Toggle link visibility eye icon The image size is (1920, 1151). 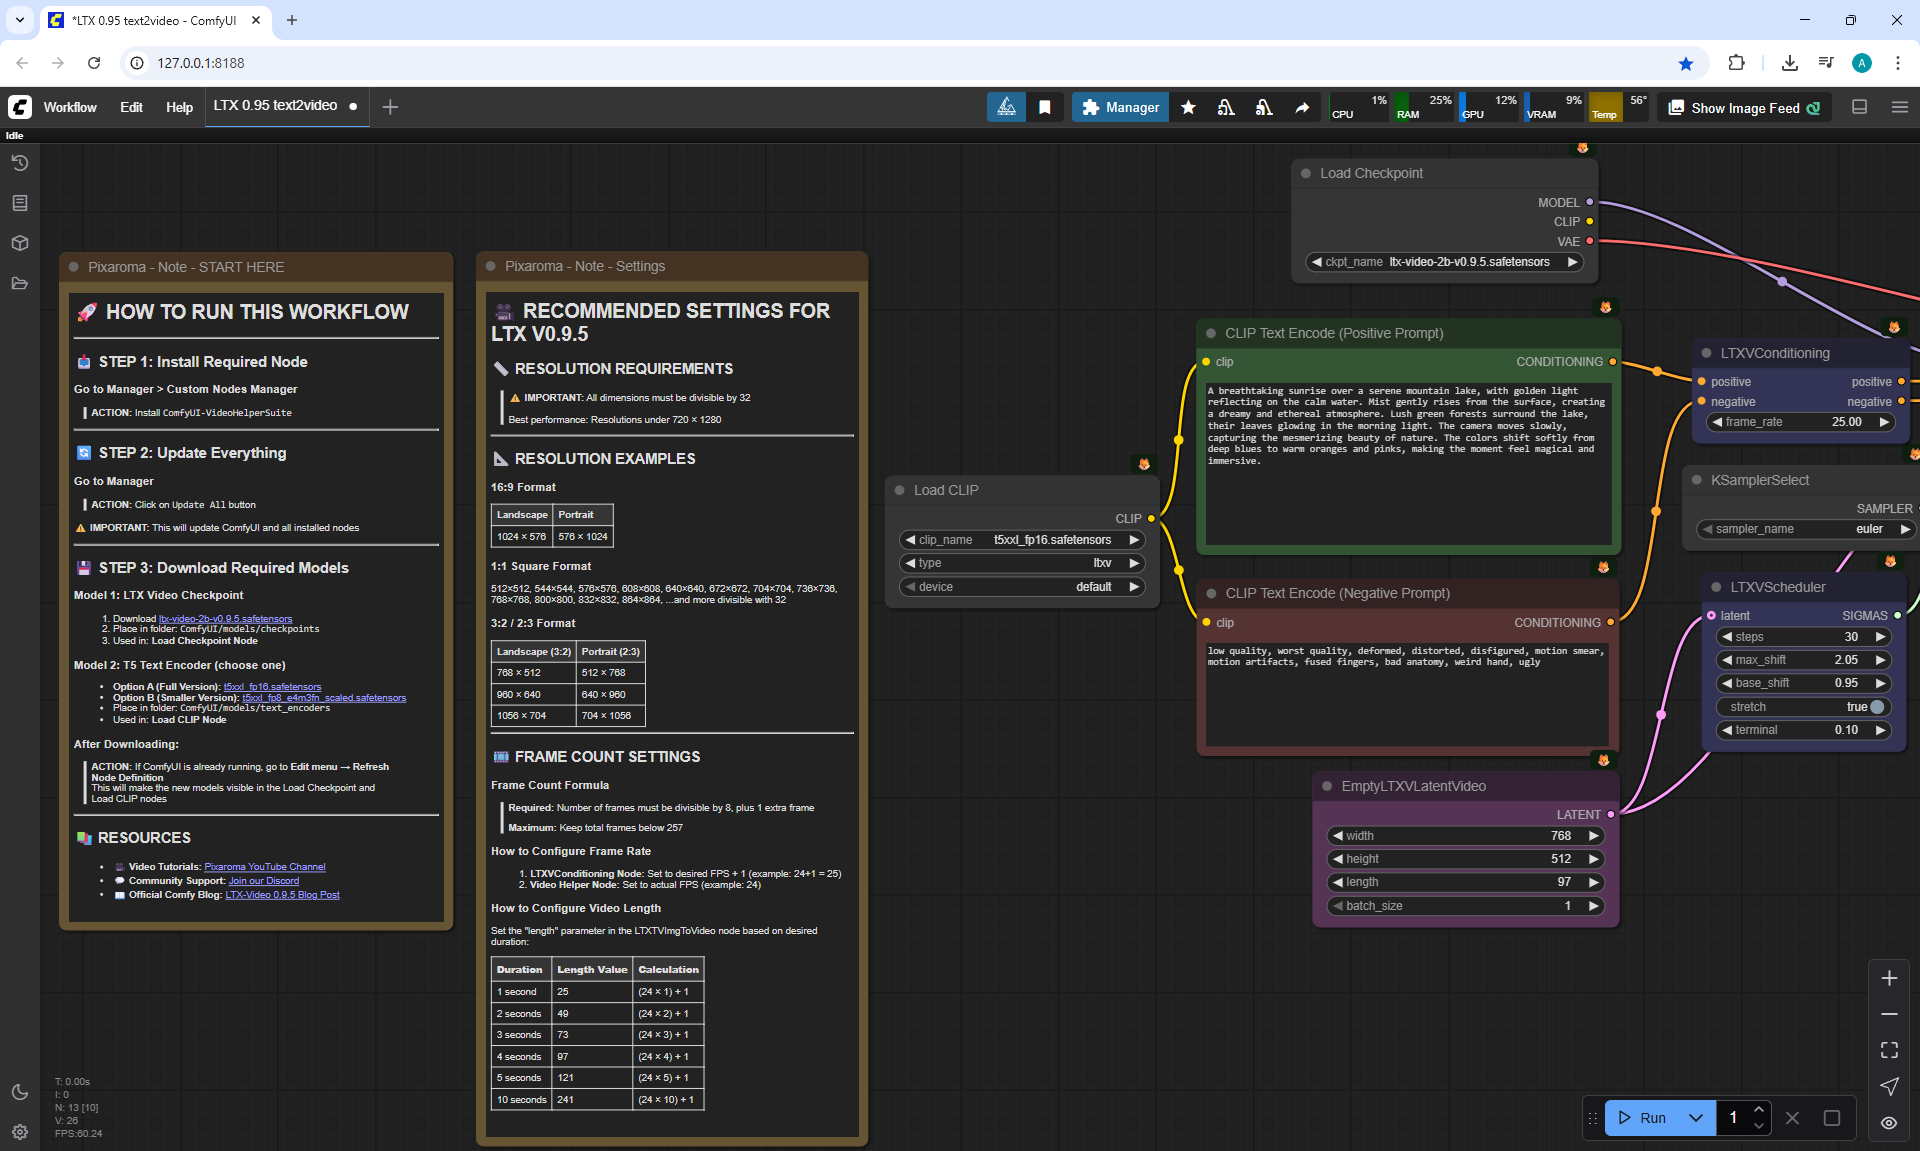click(x=1889, y=1122)
